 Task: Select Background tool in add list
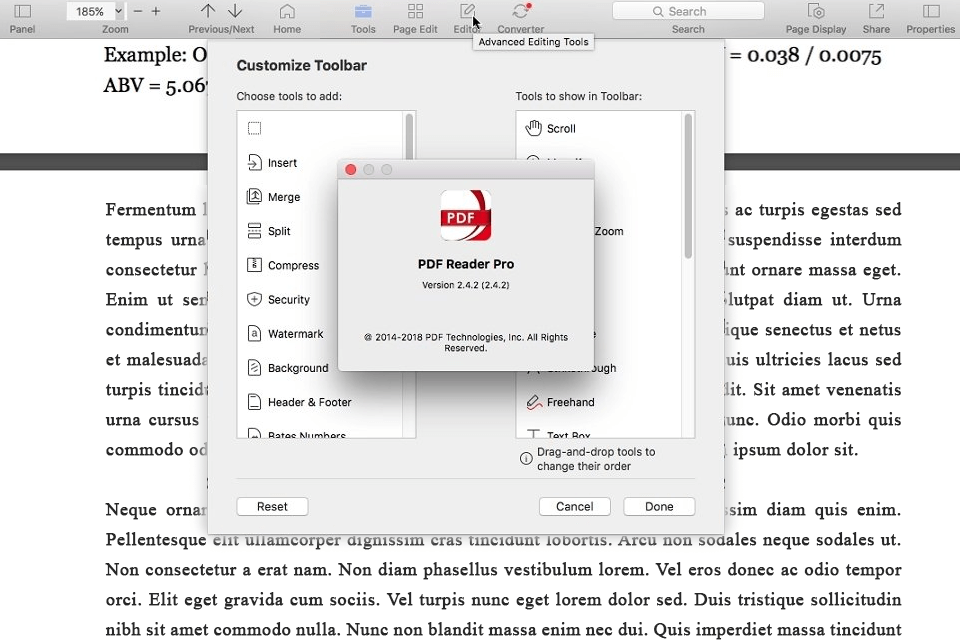click(x=319, y=368)
